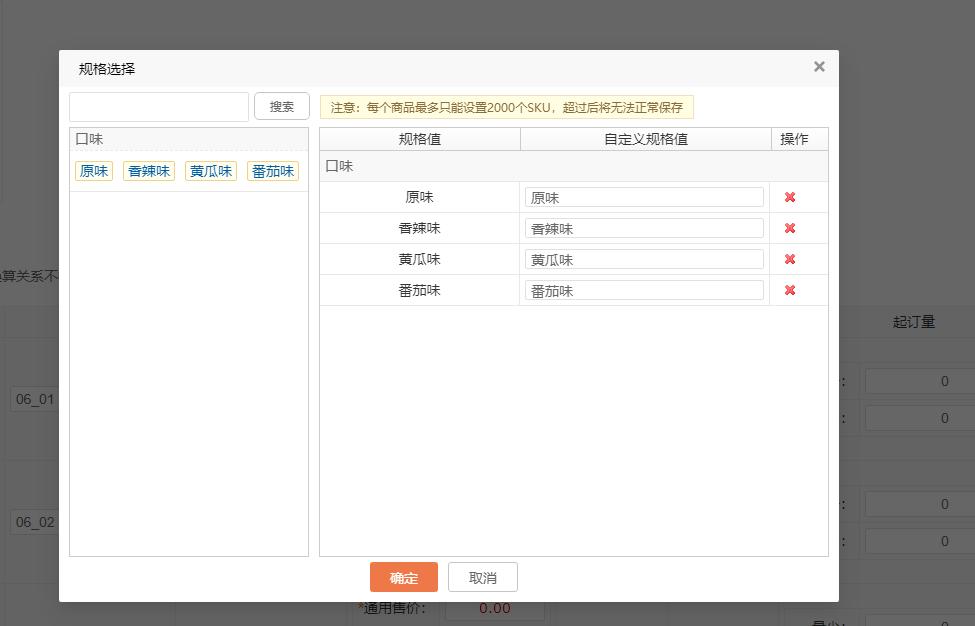This screenshot has height=626, width=975.
Task: Click the 规格选择 dialog title
Action: (107, 69)
